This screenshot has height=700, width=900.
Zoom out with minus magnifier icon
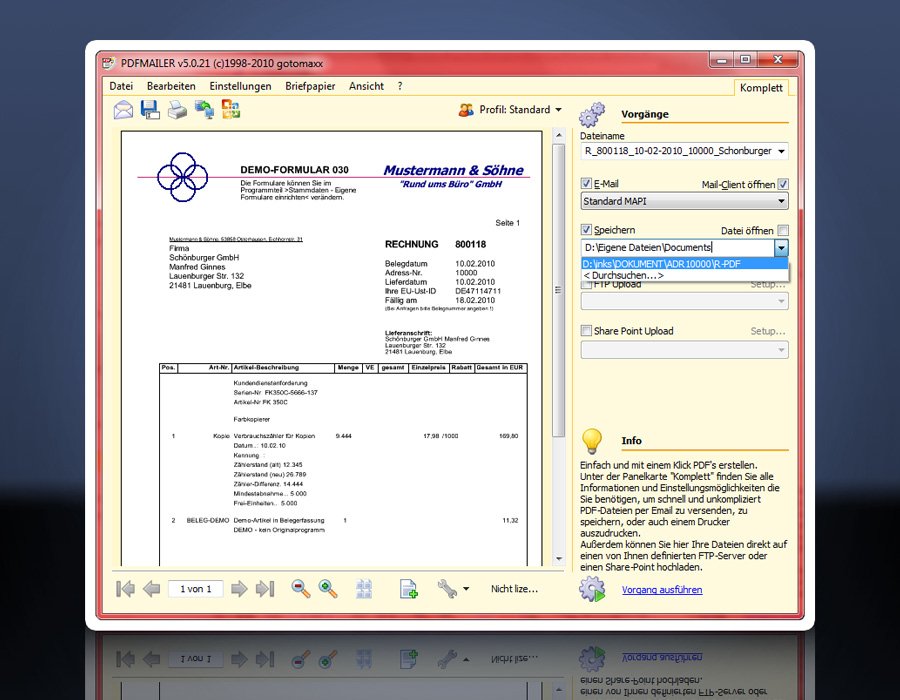pyautogui.click(x=301, y=589)
